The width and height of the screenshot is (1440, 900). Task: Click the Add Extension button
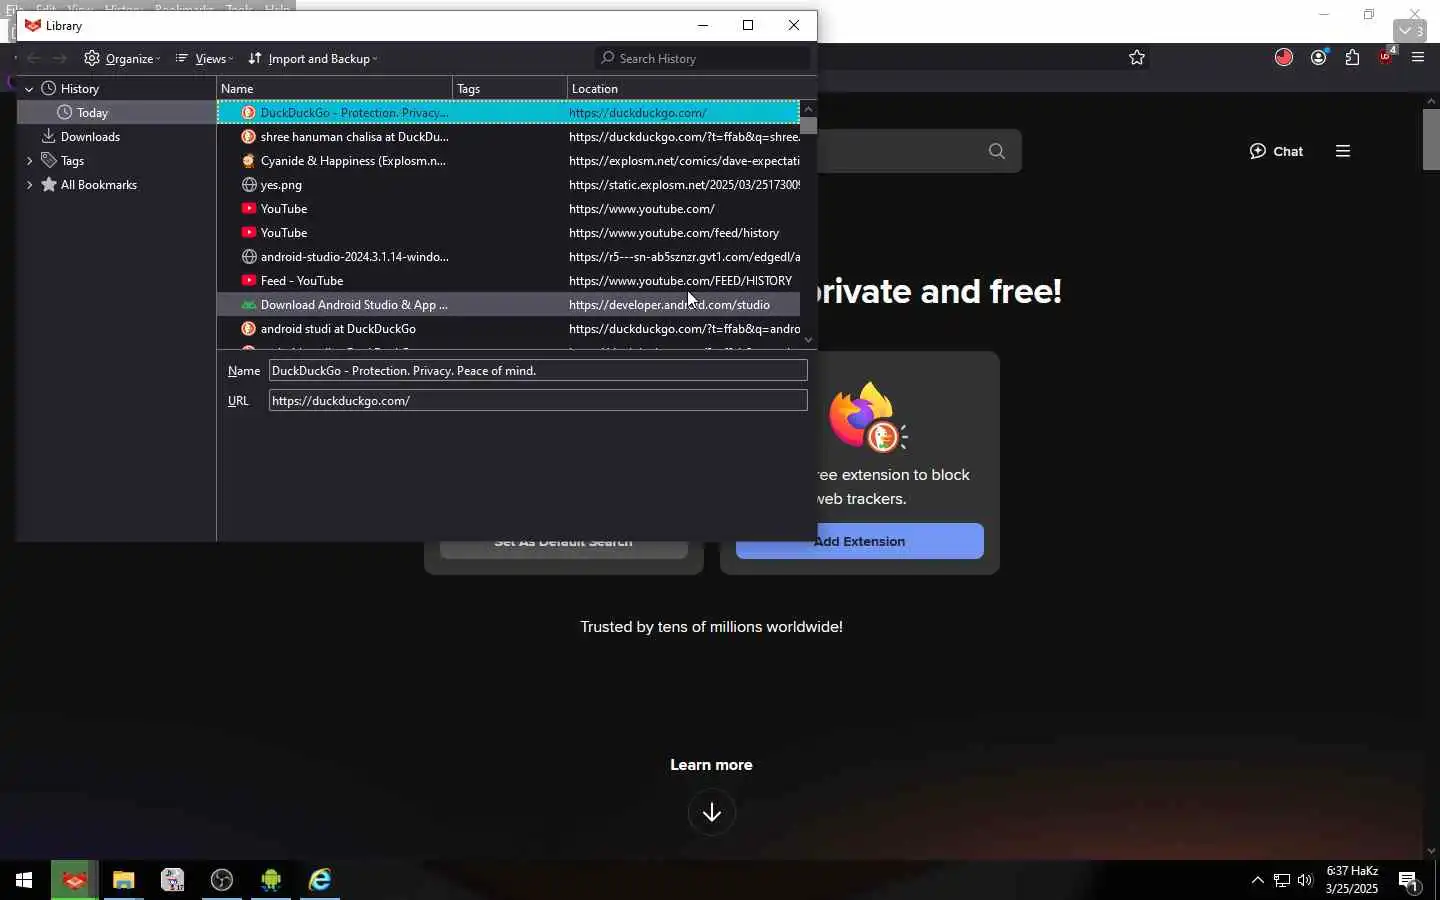(860, 541)
